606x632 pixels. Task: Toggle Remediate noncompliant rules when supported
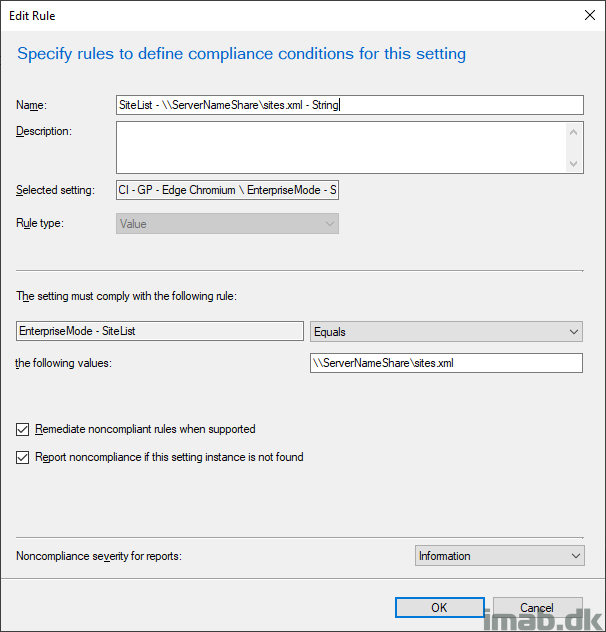click(23, 429)
